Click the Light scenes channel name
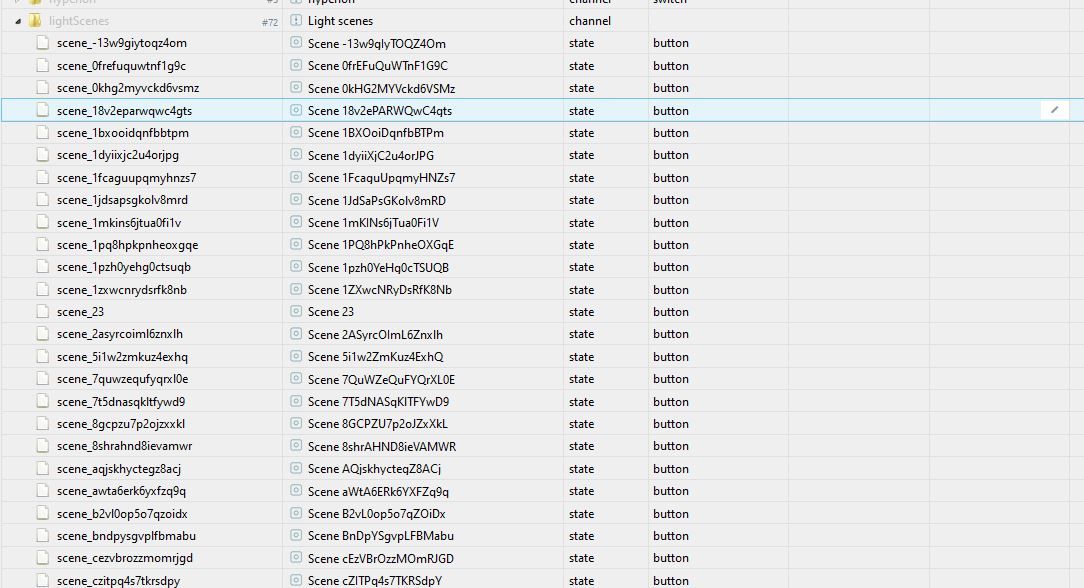This screenshot has width=1084, height=588. (x=340, y=21)
